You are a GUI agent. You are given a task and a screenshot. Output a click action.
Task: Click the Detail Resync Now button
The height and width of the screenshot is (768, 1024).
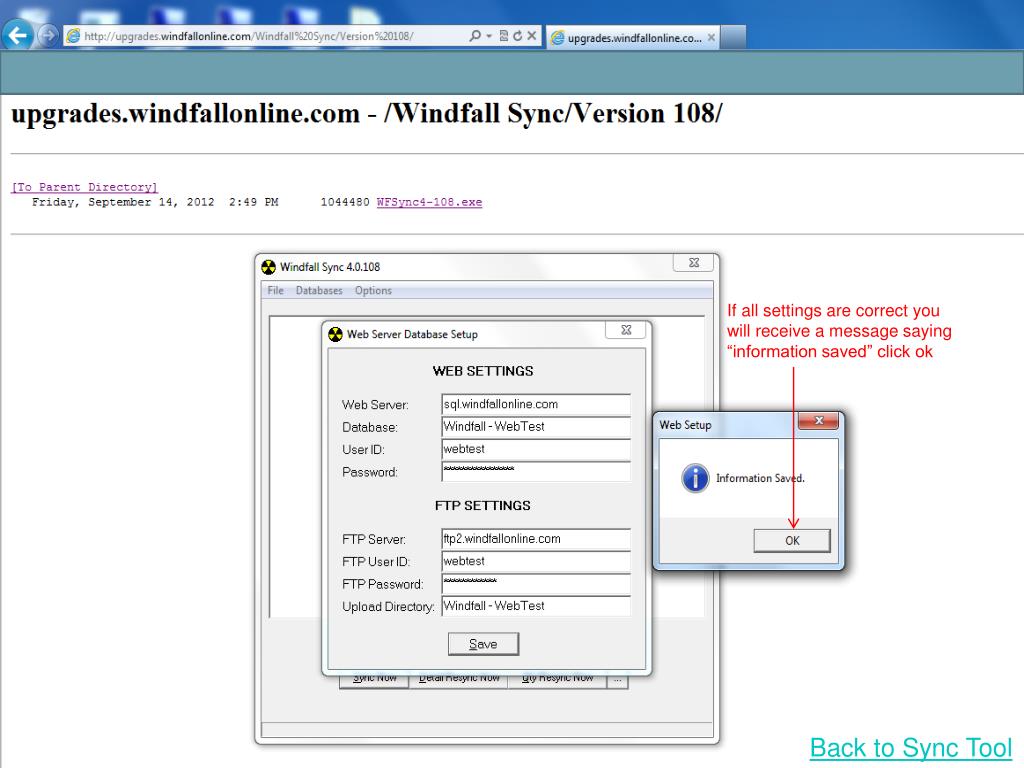459,680
